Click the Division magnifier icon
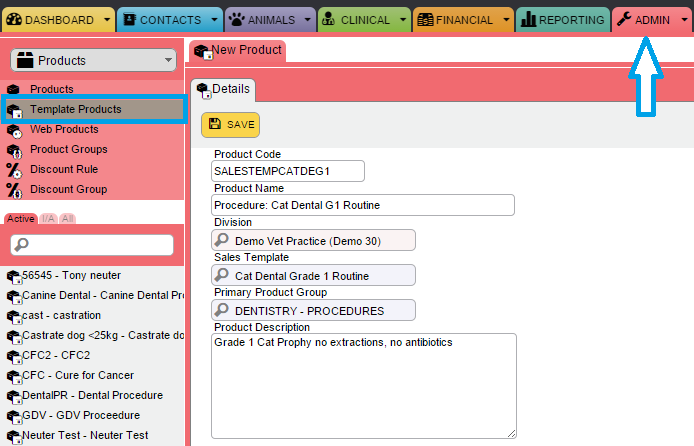Viewport: 694px width, 446px height. tap(221, 240)
